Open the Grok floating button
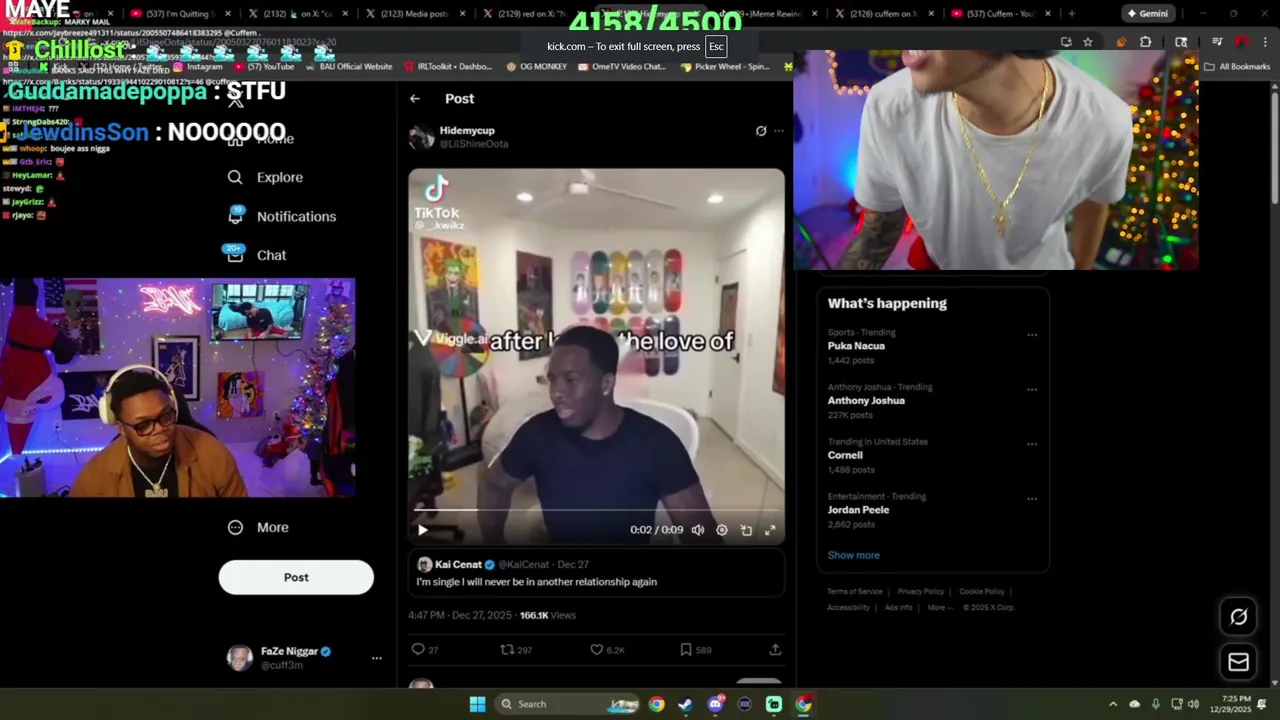Viewport: 1280px width, 720px height. pos(1238,617)
